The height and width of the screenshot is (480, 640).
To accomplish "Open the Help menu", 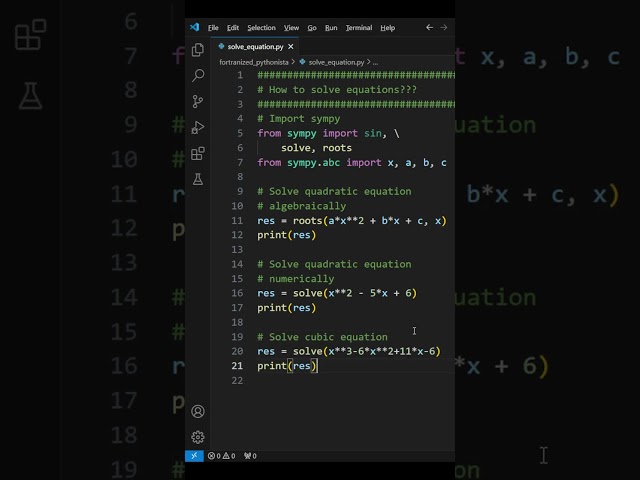I will point(387,28).
